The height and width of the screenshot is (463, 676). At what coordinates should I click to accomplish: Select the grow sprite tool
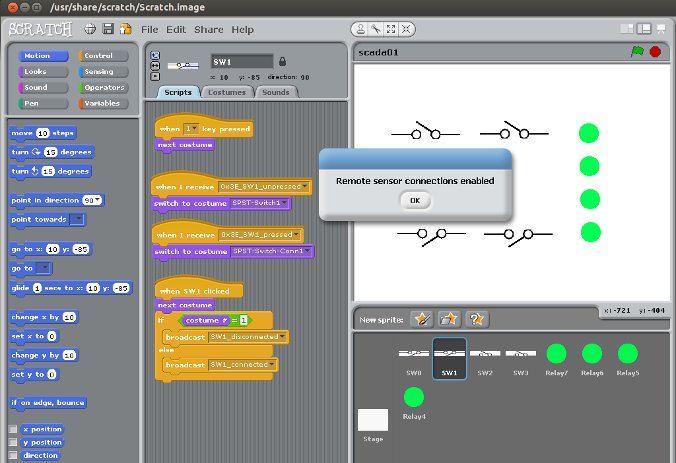[391, 29]
